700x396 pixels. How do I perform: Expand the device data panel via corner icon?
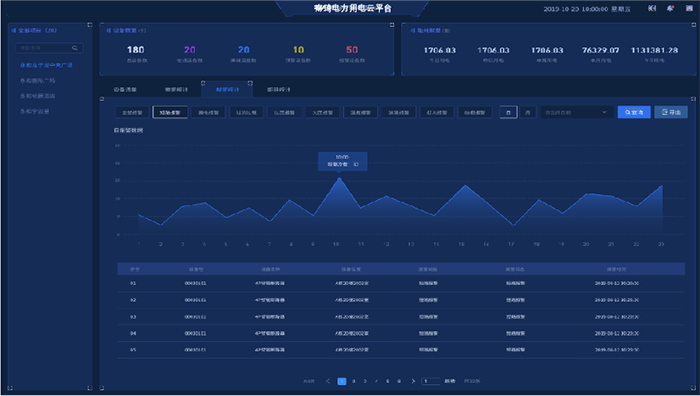392,25
